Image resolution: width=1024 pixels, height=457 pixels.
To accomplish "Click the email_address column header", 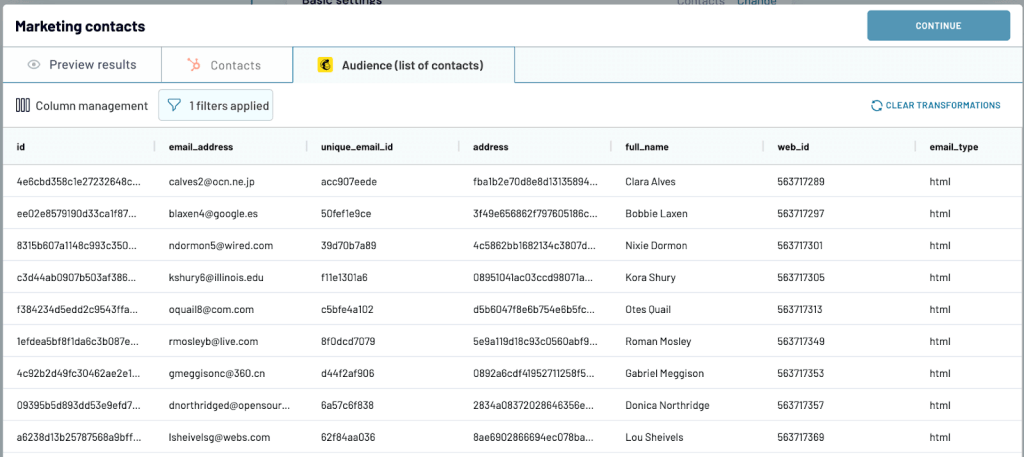I will (200, 147).
